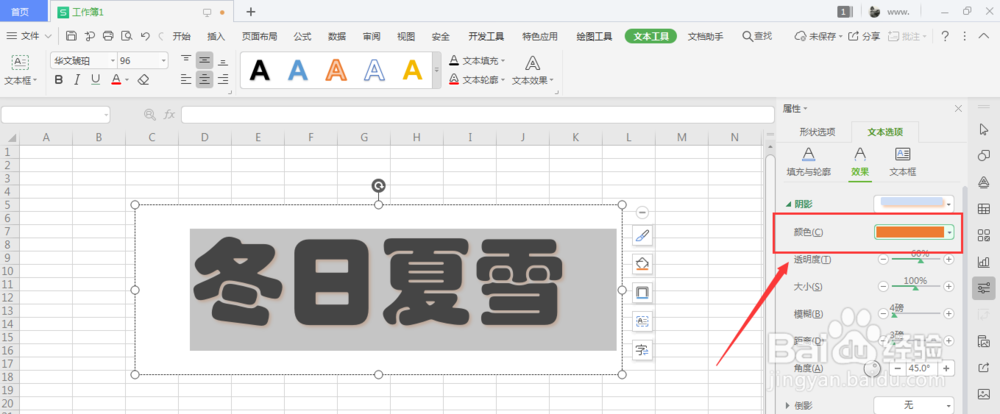The width and height of the screenshot is (1000, 414).
Task: Switch to the 绘图工具 ribbon tab
Action: (594, 36)
